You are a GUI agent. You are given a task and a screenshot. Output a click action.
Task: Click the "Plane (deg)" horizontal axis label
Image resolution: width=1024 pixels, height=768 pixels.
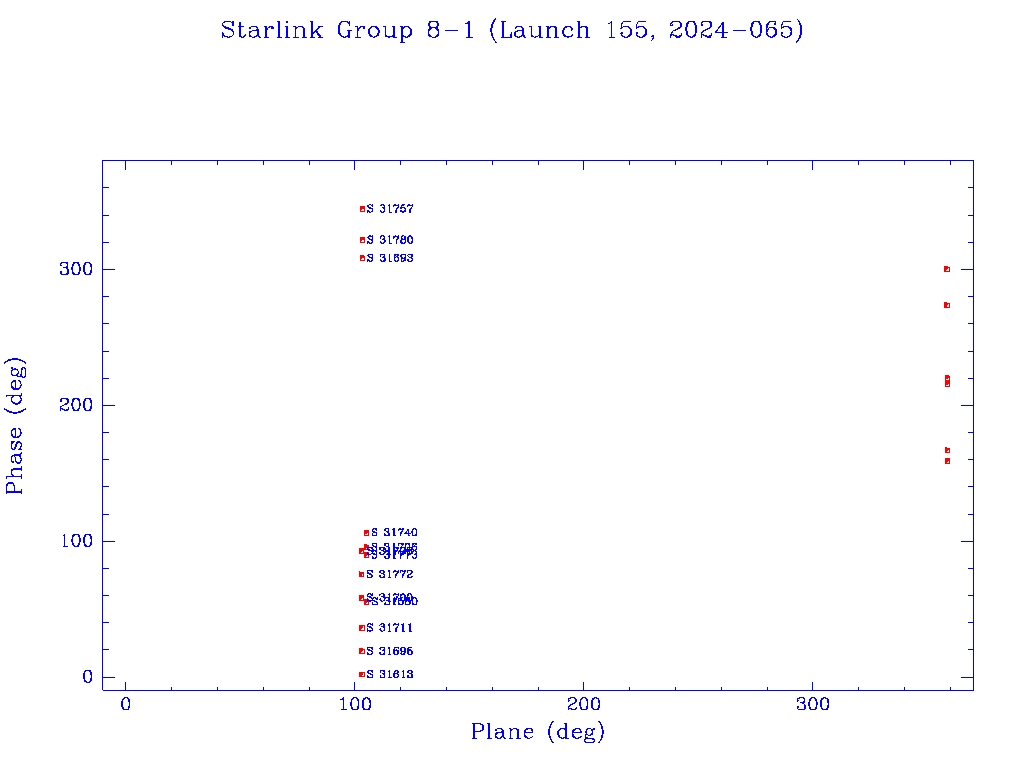pyautogui.click(x=538, y=731)
